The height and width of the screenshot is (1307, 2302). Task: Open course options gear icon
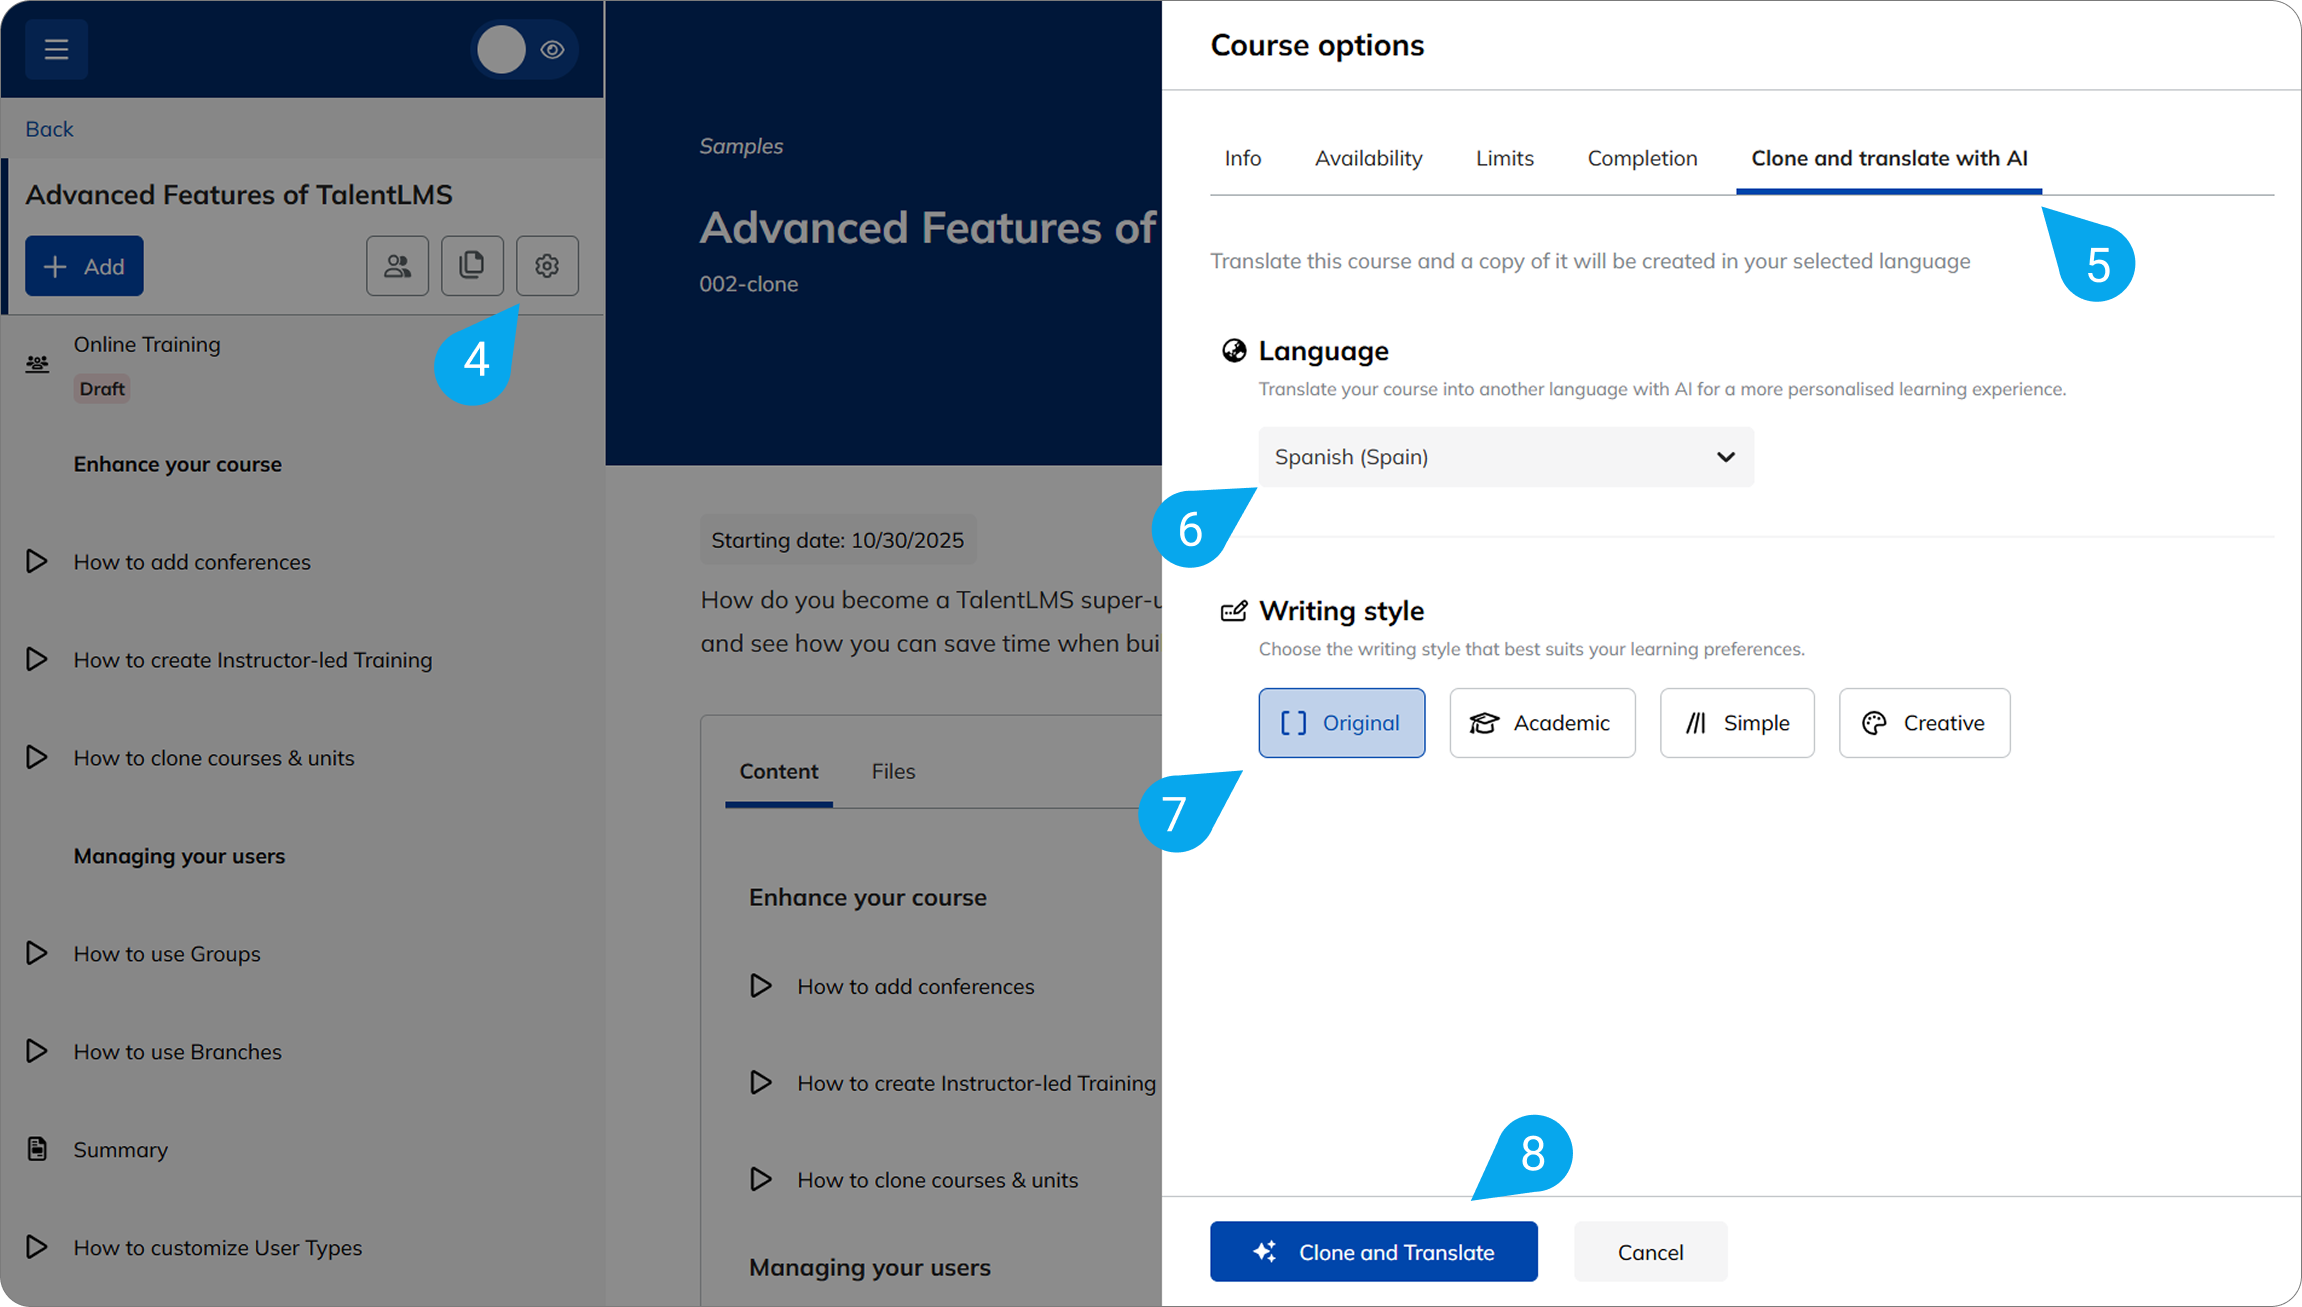pyautogui.click(x=547, y=266)
